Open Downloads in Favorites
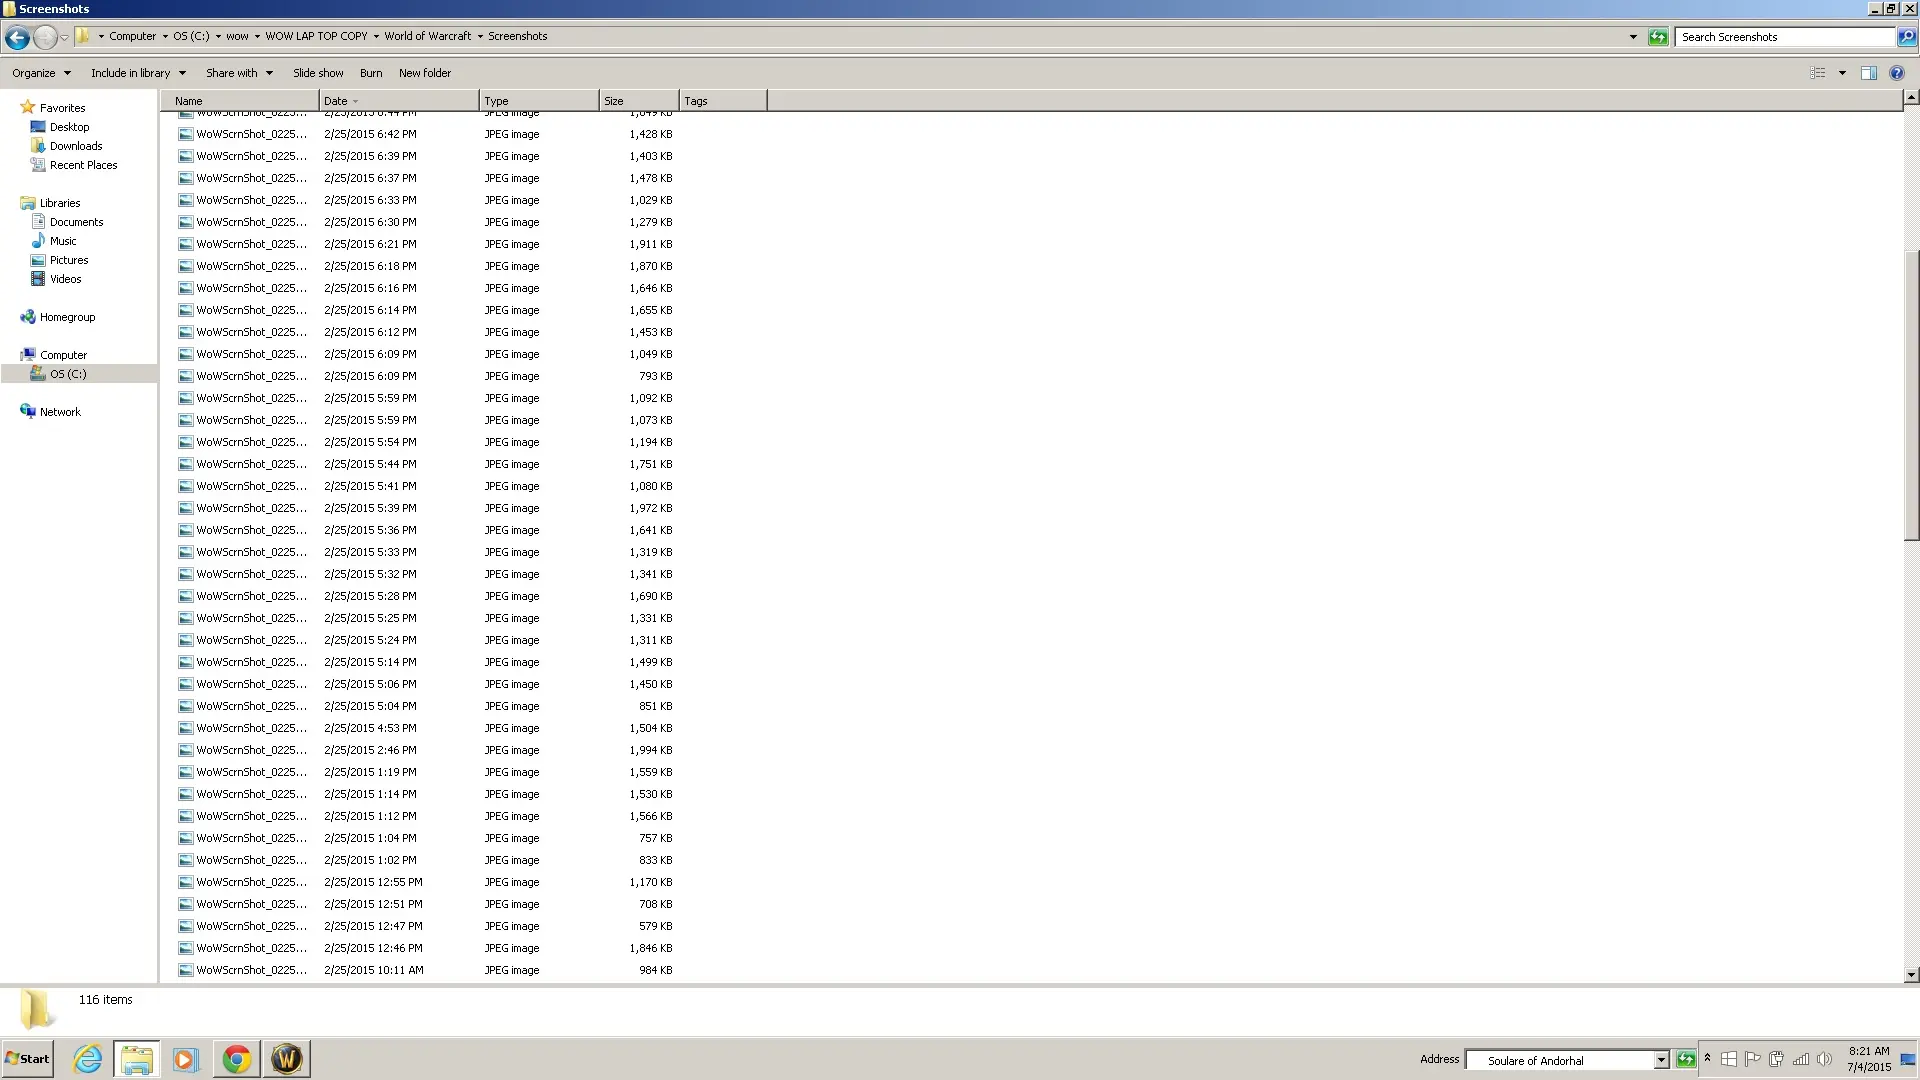Image resolution: width=1920 pixels, height=1080 pixels. (76, 146)
